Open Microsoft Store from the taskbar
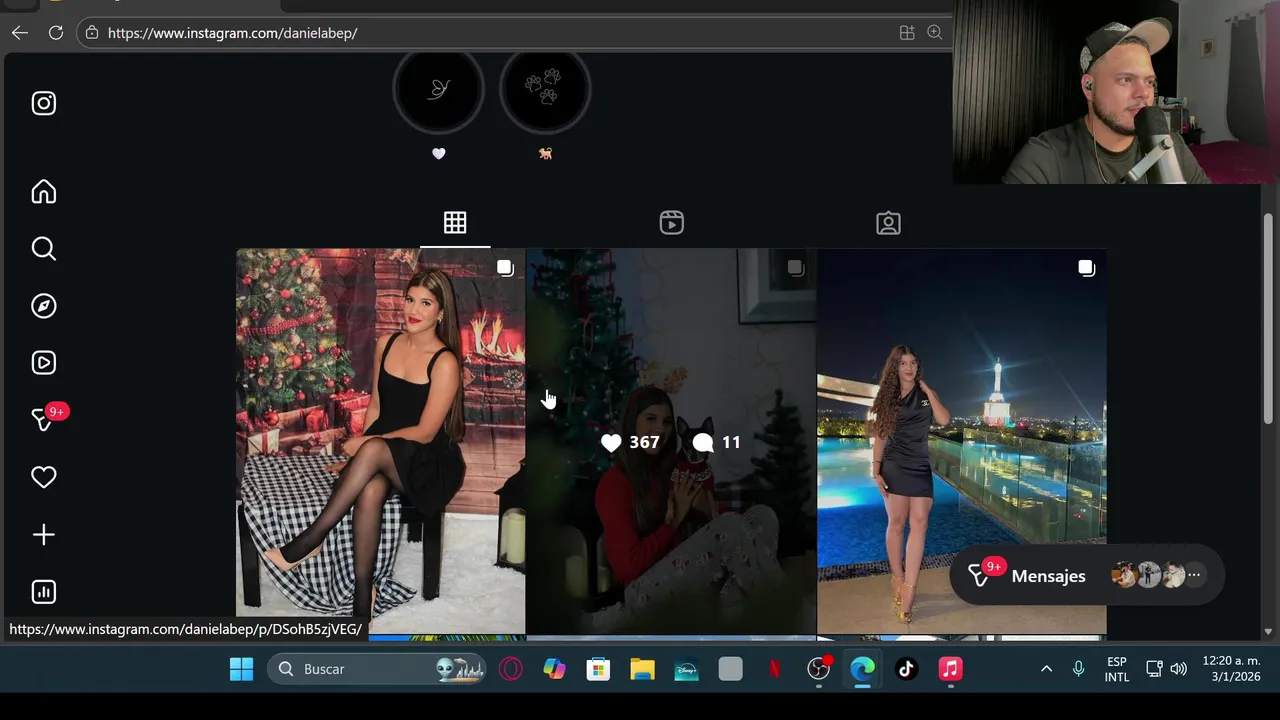Image resolution: width=1280 pixels, height=720 pixels. tap(598, 669)
